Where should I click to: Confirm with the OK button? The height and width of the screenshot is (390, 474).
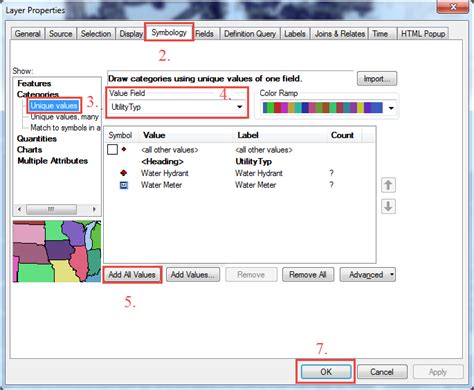point(326,372)
